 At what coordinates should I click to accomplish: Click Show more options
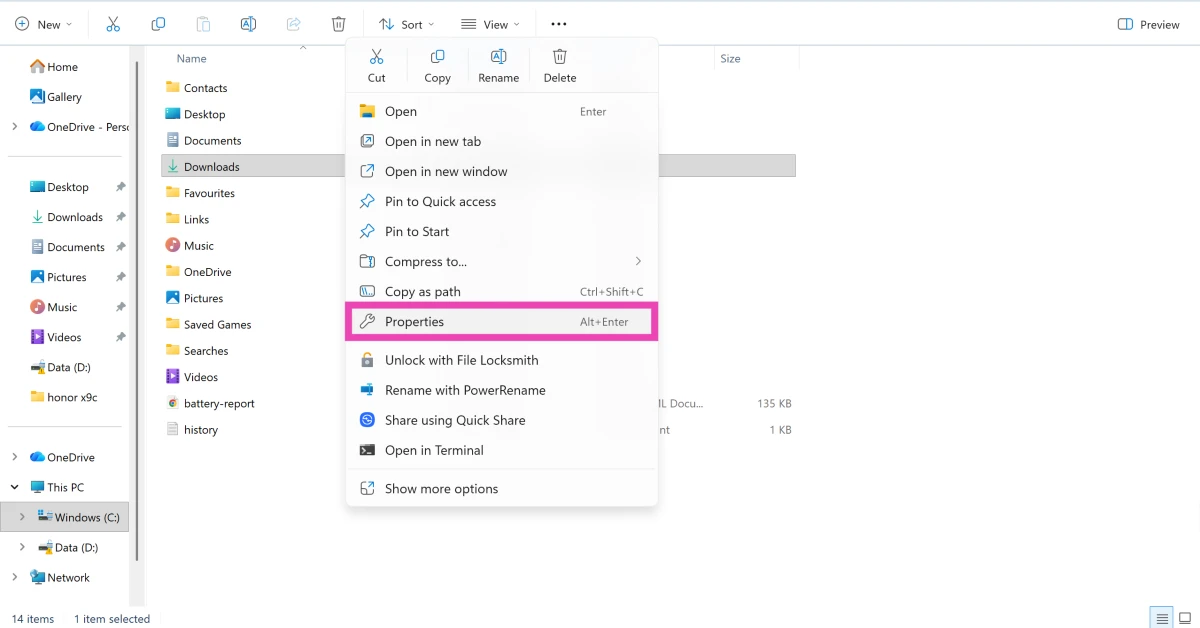[441, 488]
